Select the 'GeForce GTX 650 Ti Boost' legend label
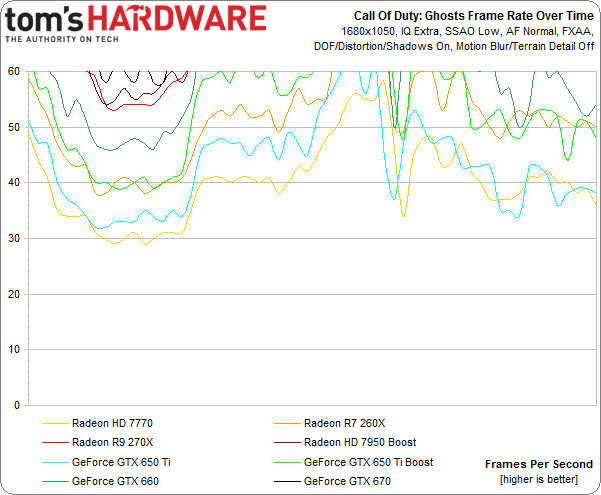601x495 pixels. pyautogui.click(x=368, y=462)
